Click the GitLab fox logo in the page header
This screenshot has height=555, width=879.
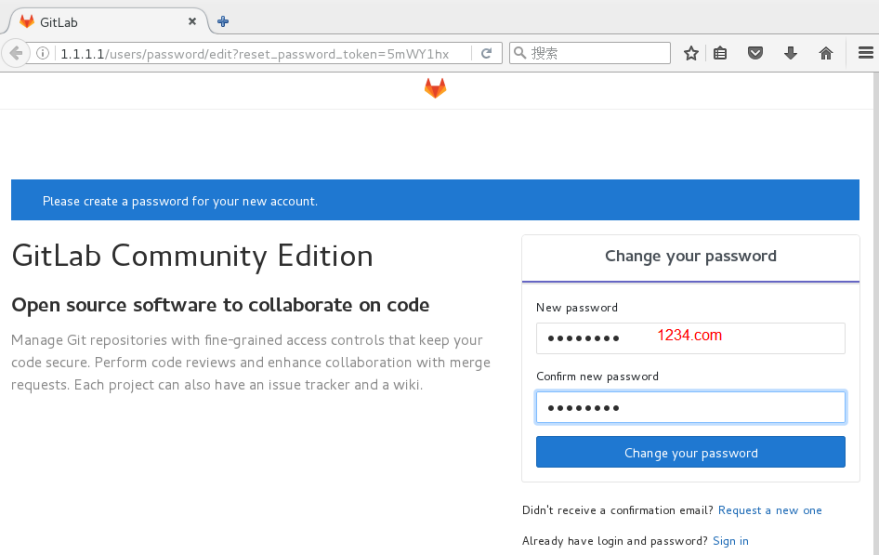(435, 88)
